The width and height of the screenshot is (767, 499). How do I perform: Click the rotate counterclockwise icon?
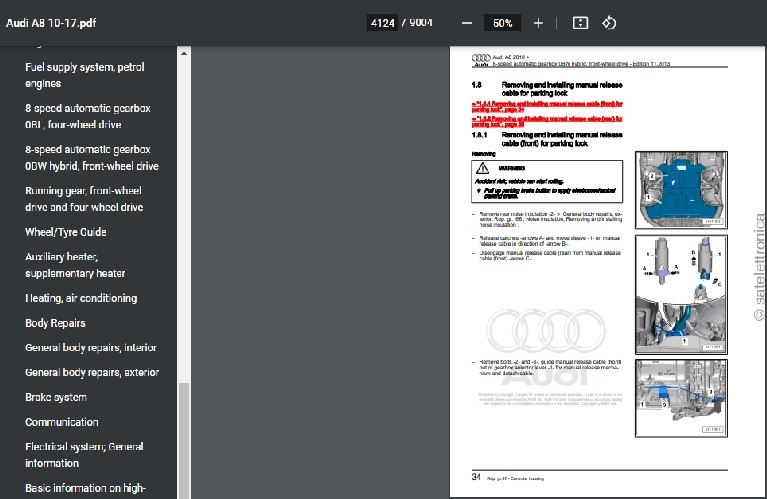(x=609, y=23)
